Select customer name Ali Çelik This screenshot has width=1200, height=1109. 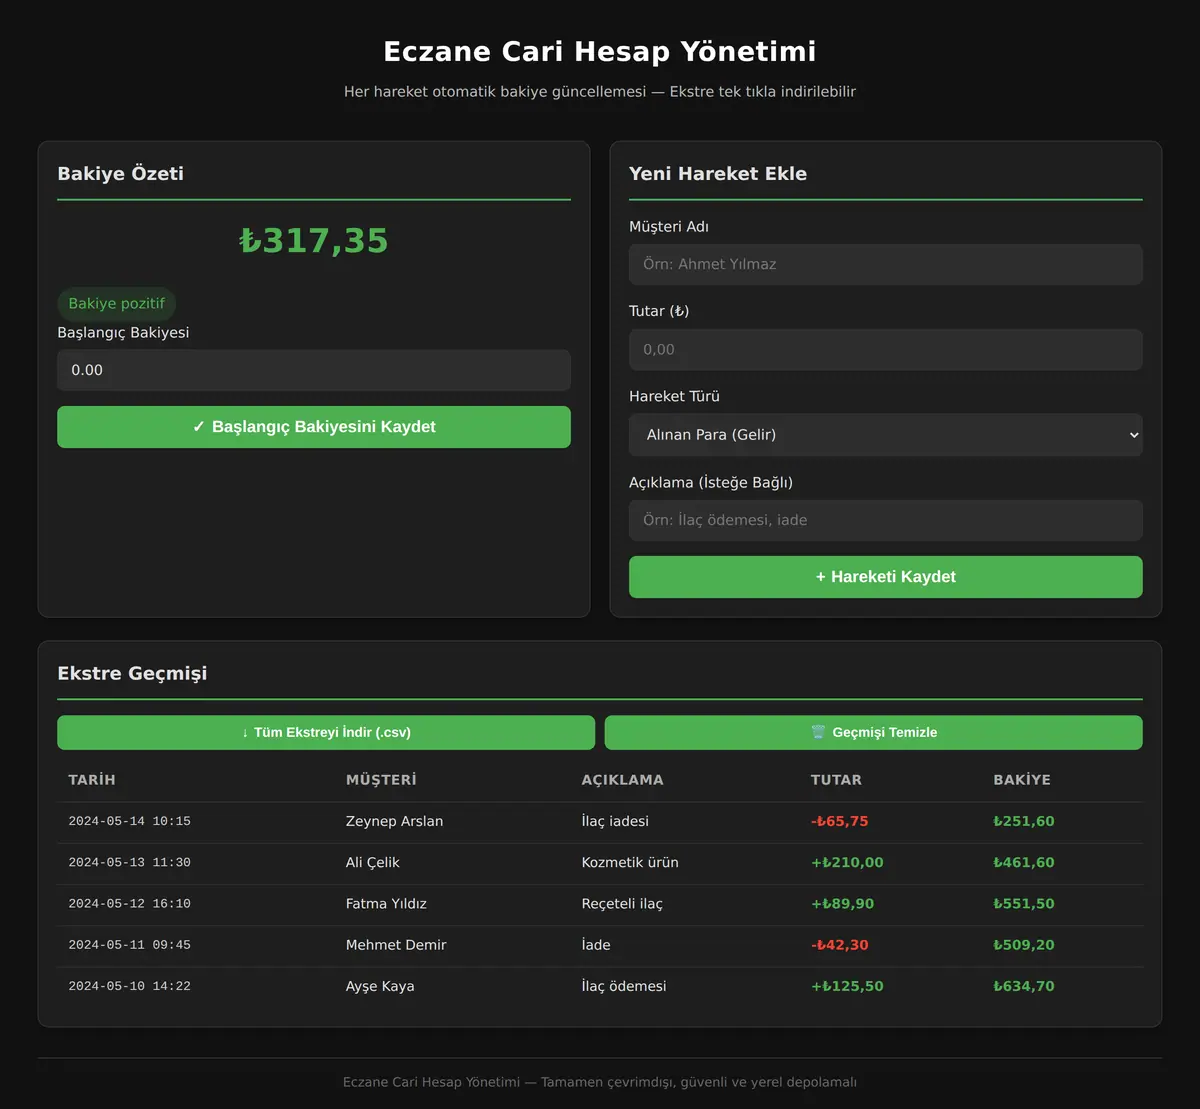pyautogui.click(x=373, y=862)
